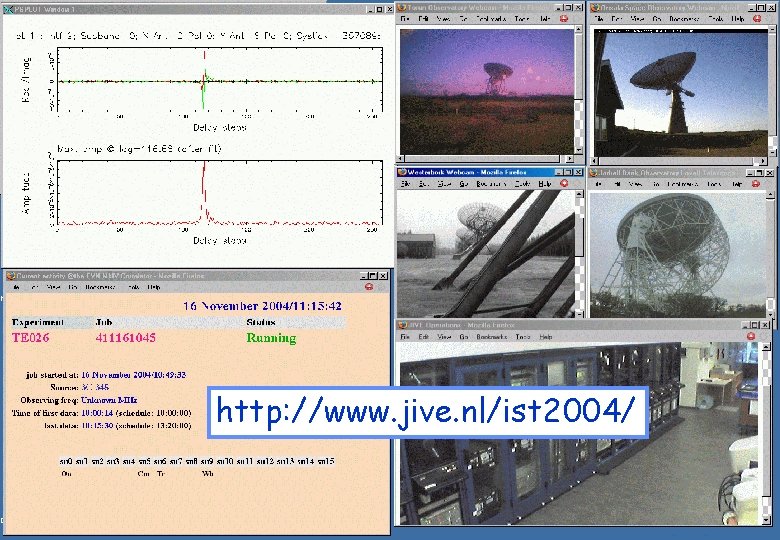The height and width of the screenshot is (540, 780).
Task: Click the Onsala dish webcam image
Action: (x=681, y=94)
